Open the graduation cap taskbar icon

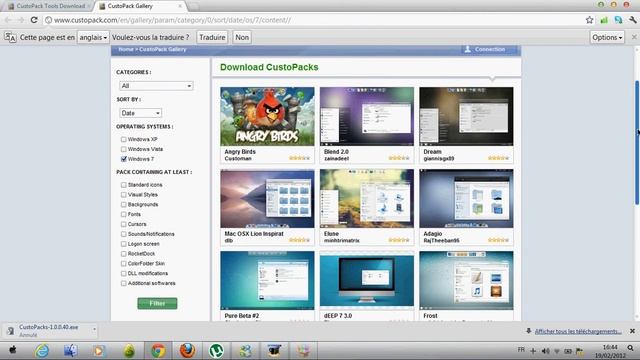pyautogui.click(x=274, y=351)
